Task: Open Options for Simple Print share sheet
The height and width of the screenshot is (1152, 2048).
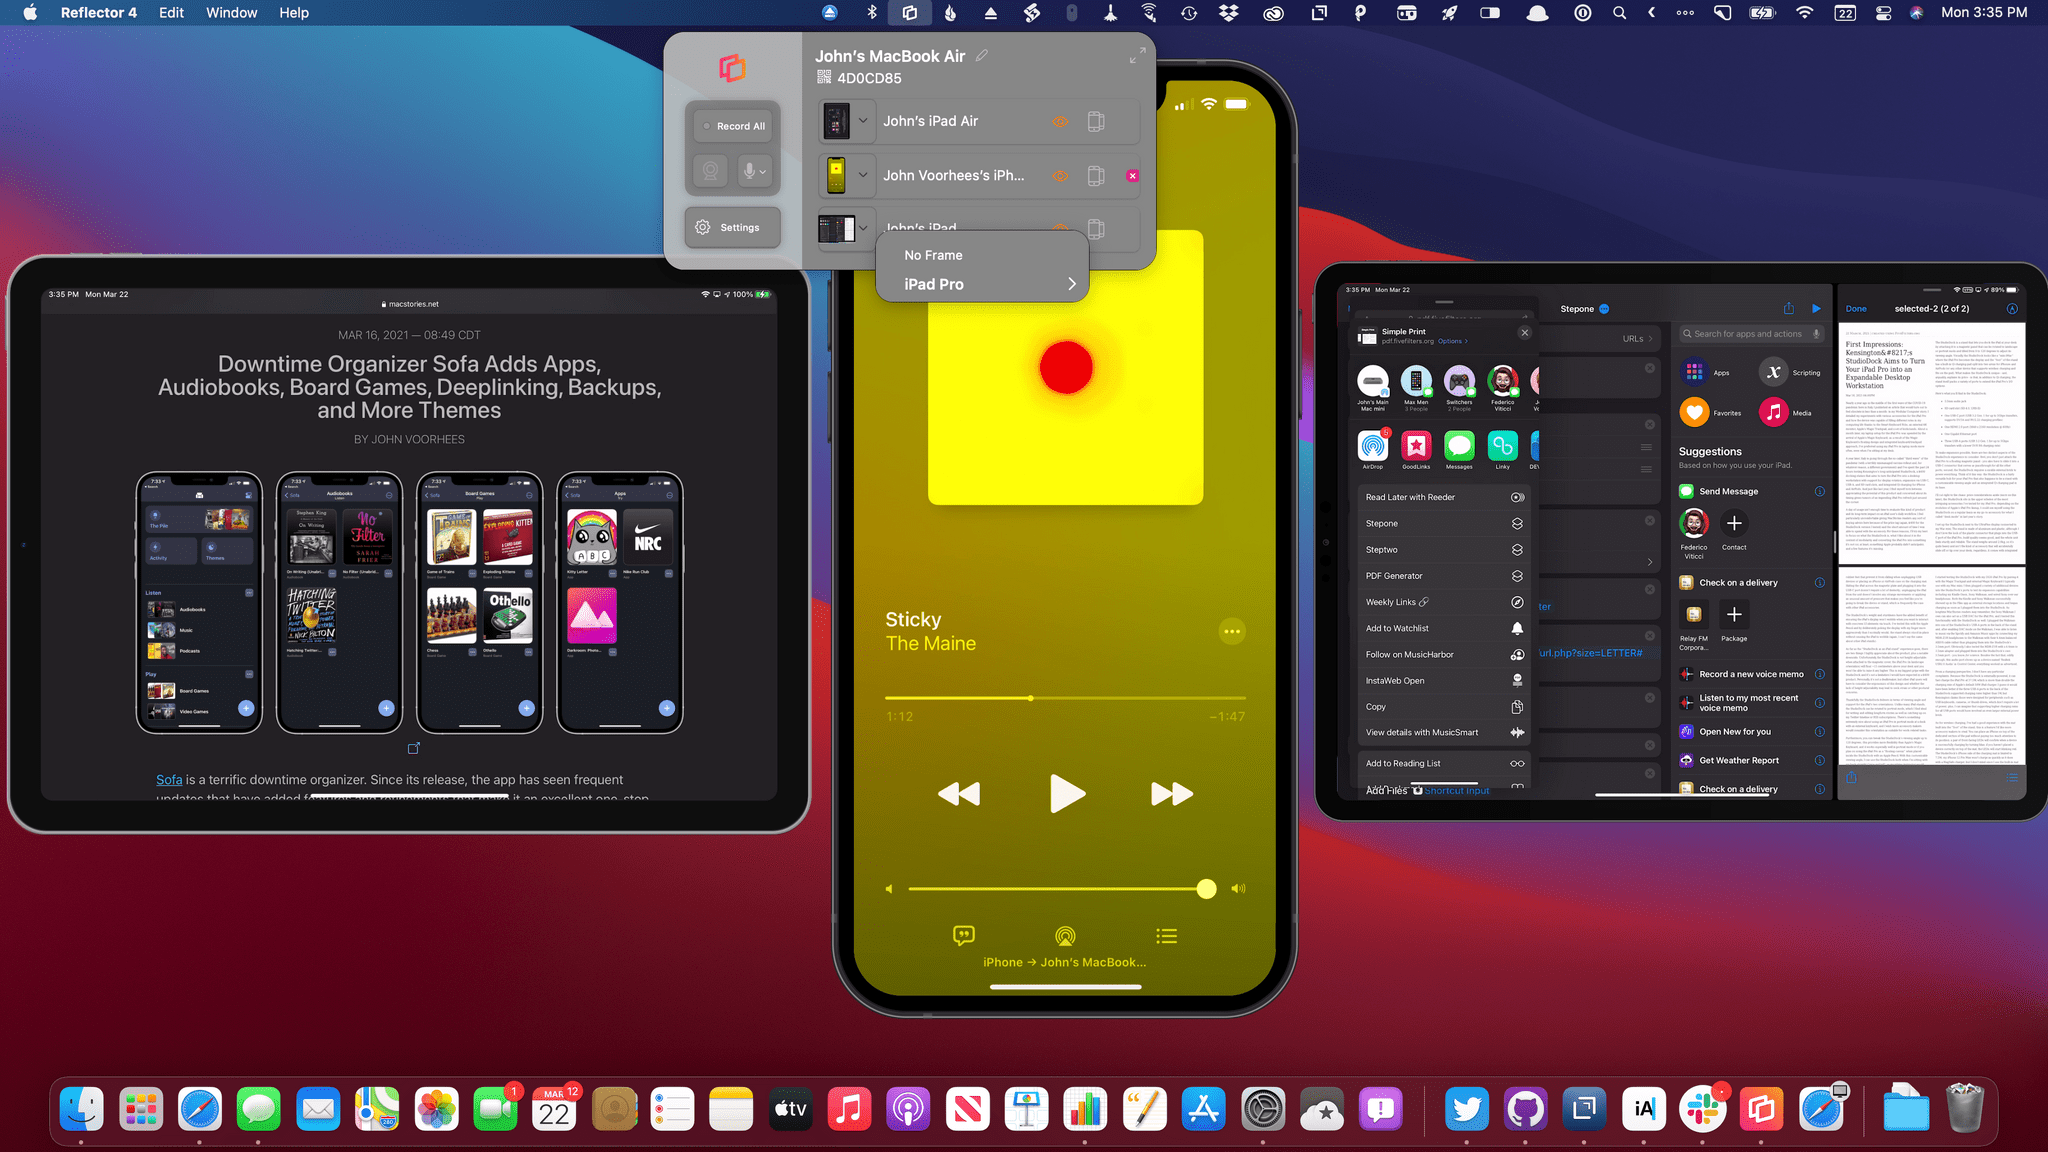Action: [1453, 341]
